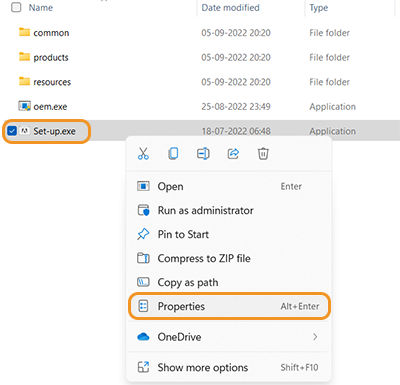Uncheck the Set-up.exe row checkbox

click(12, 131)
